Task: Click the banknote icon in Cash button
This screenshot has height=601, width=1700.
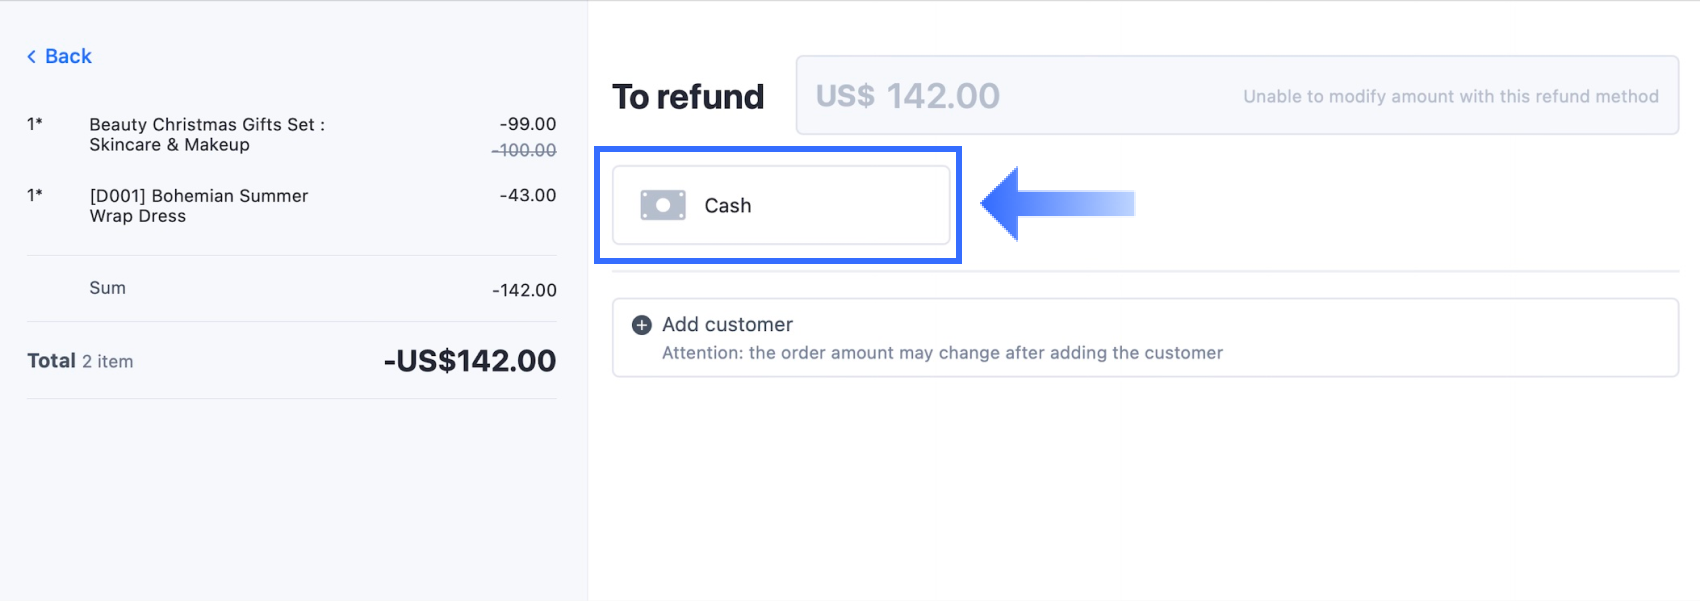Action: tap(662, 205)
